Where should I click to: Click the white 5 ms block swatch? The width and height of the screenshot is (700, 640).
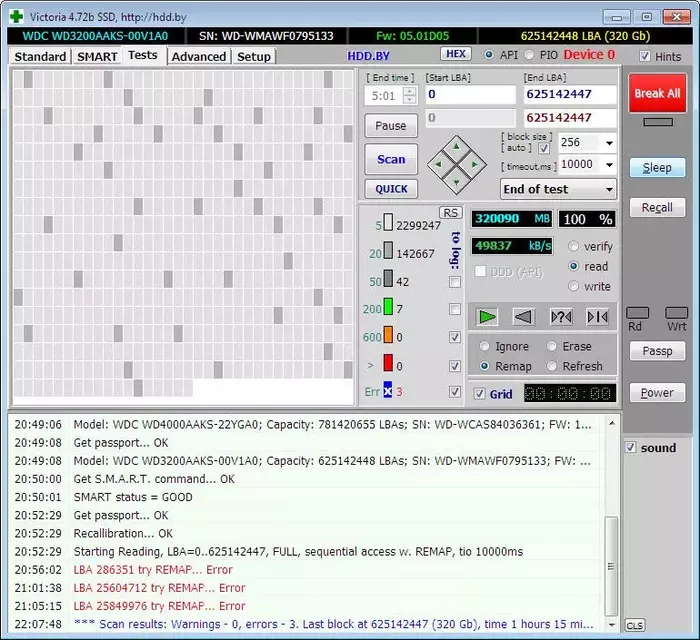(388, 222)
